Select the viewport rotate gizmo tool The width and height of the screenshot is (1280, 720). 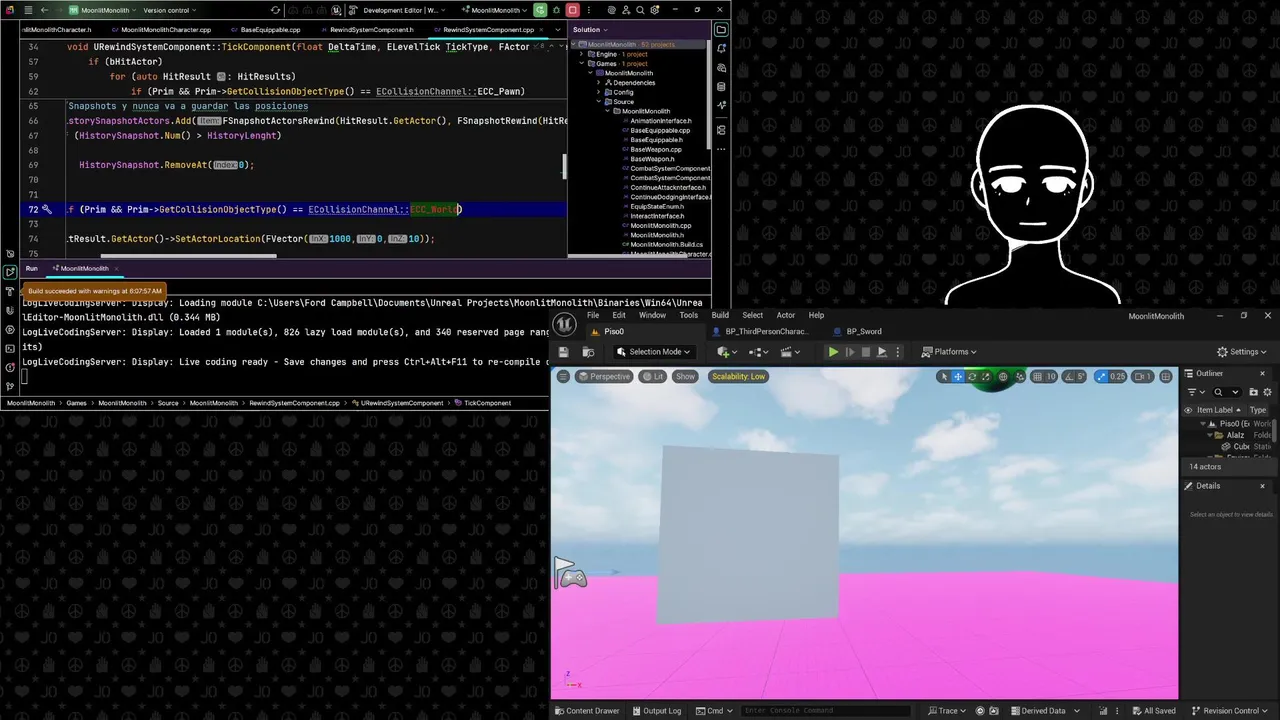972,376
